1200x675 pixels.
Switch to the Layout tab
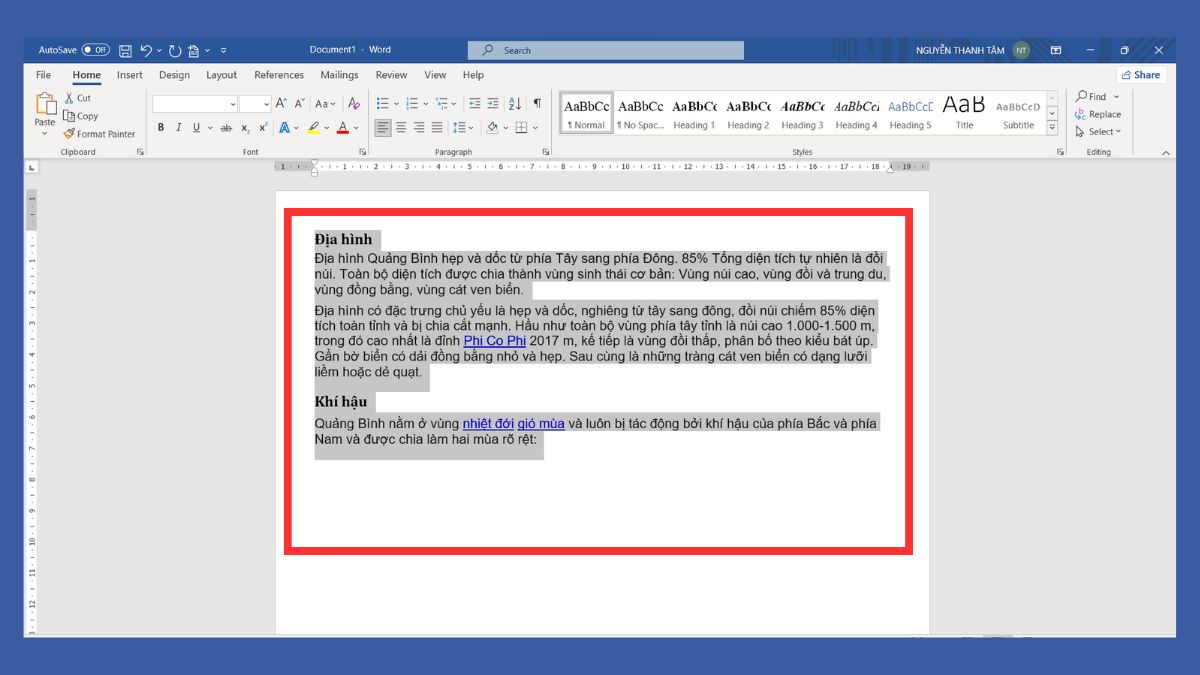click(x=221, y=75)
